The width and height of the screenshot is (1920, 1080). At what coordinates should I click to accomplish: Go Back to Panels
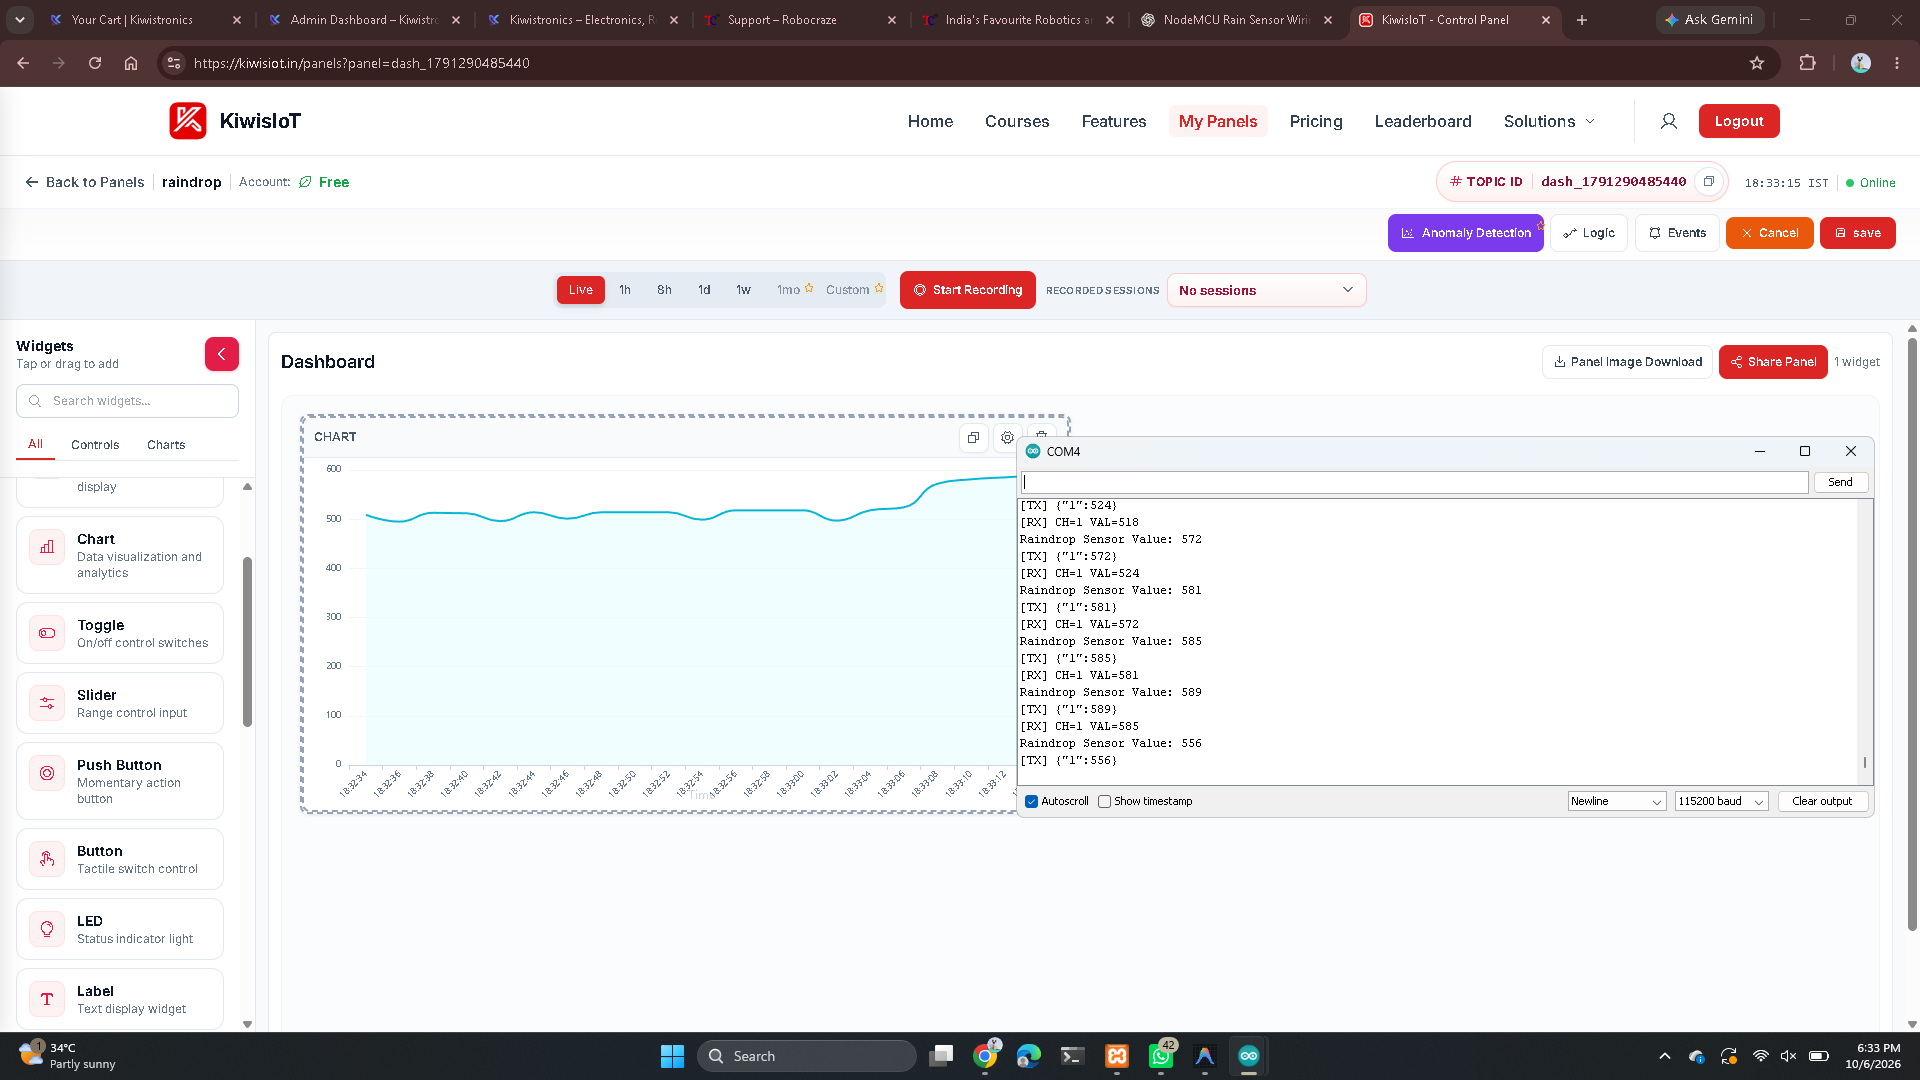click(85, 182)
